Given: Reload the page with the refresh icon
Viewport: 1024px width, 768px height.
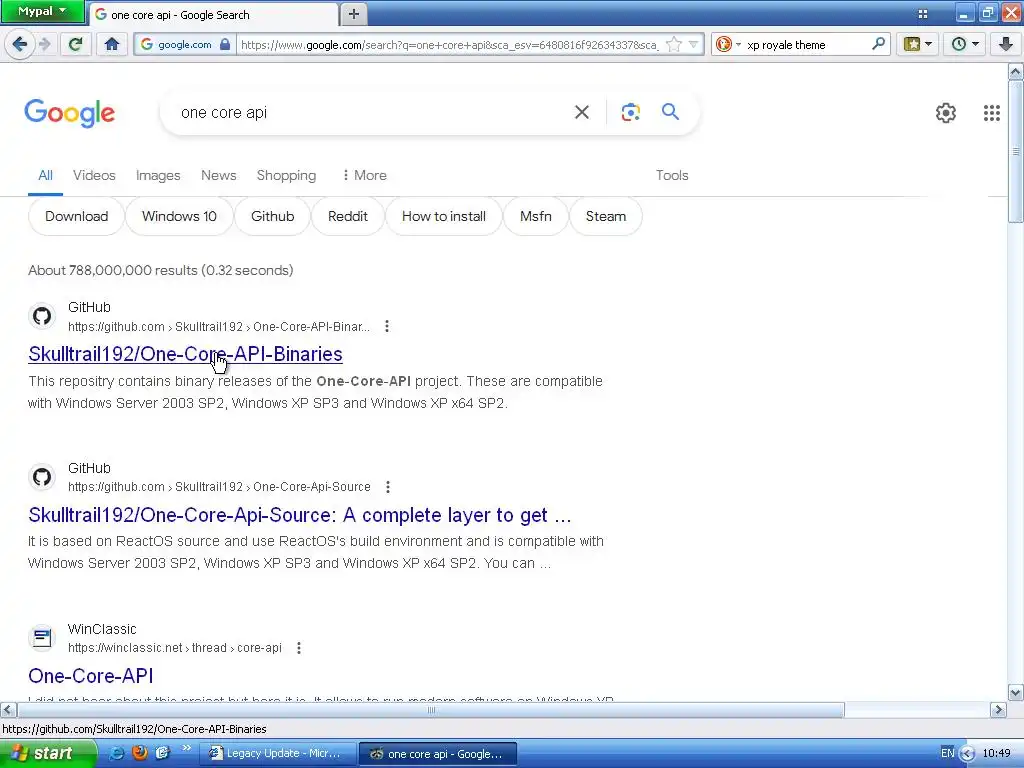Looking at the screenshot, I should [x=76, y=44].
